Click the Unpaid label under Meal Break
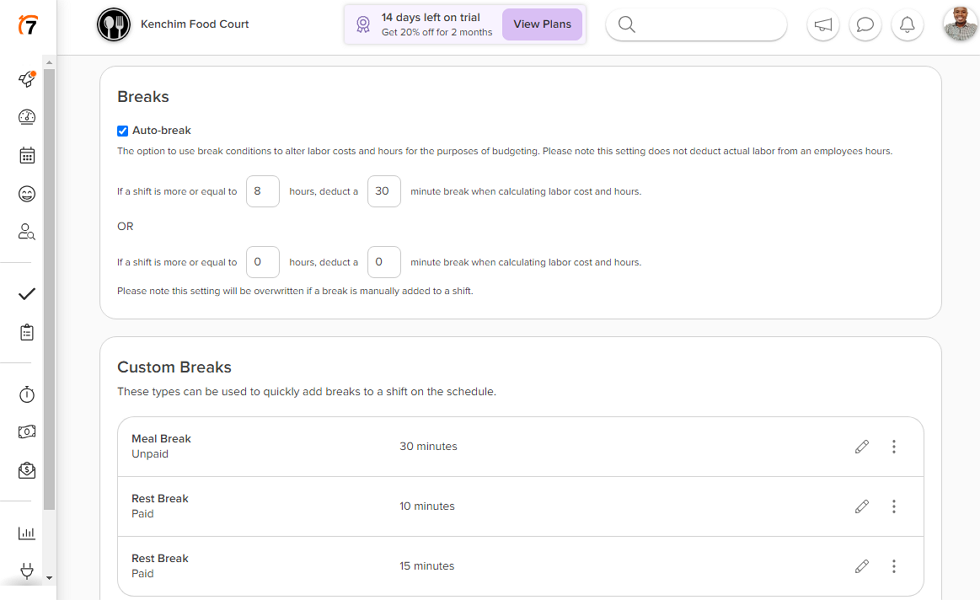The width and height of the screenshot is (980, 600). click(150, 454)
